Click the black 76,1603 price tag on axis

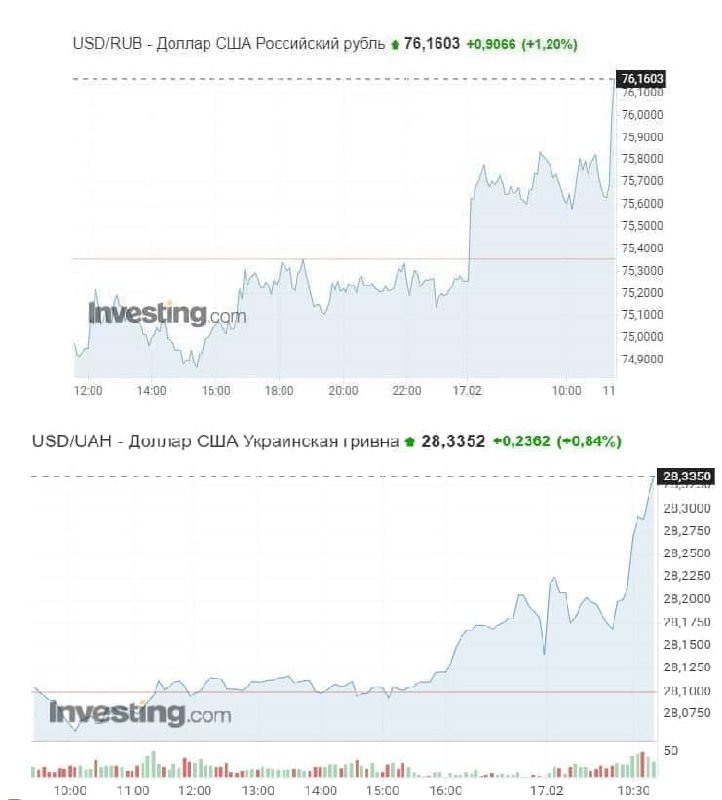[643, 78]
